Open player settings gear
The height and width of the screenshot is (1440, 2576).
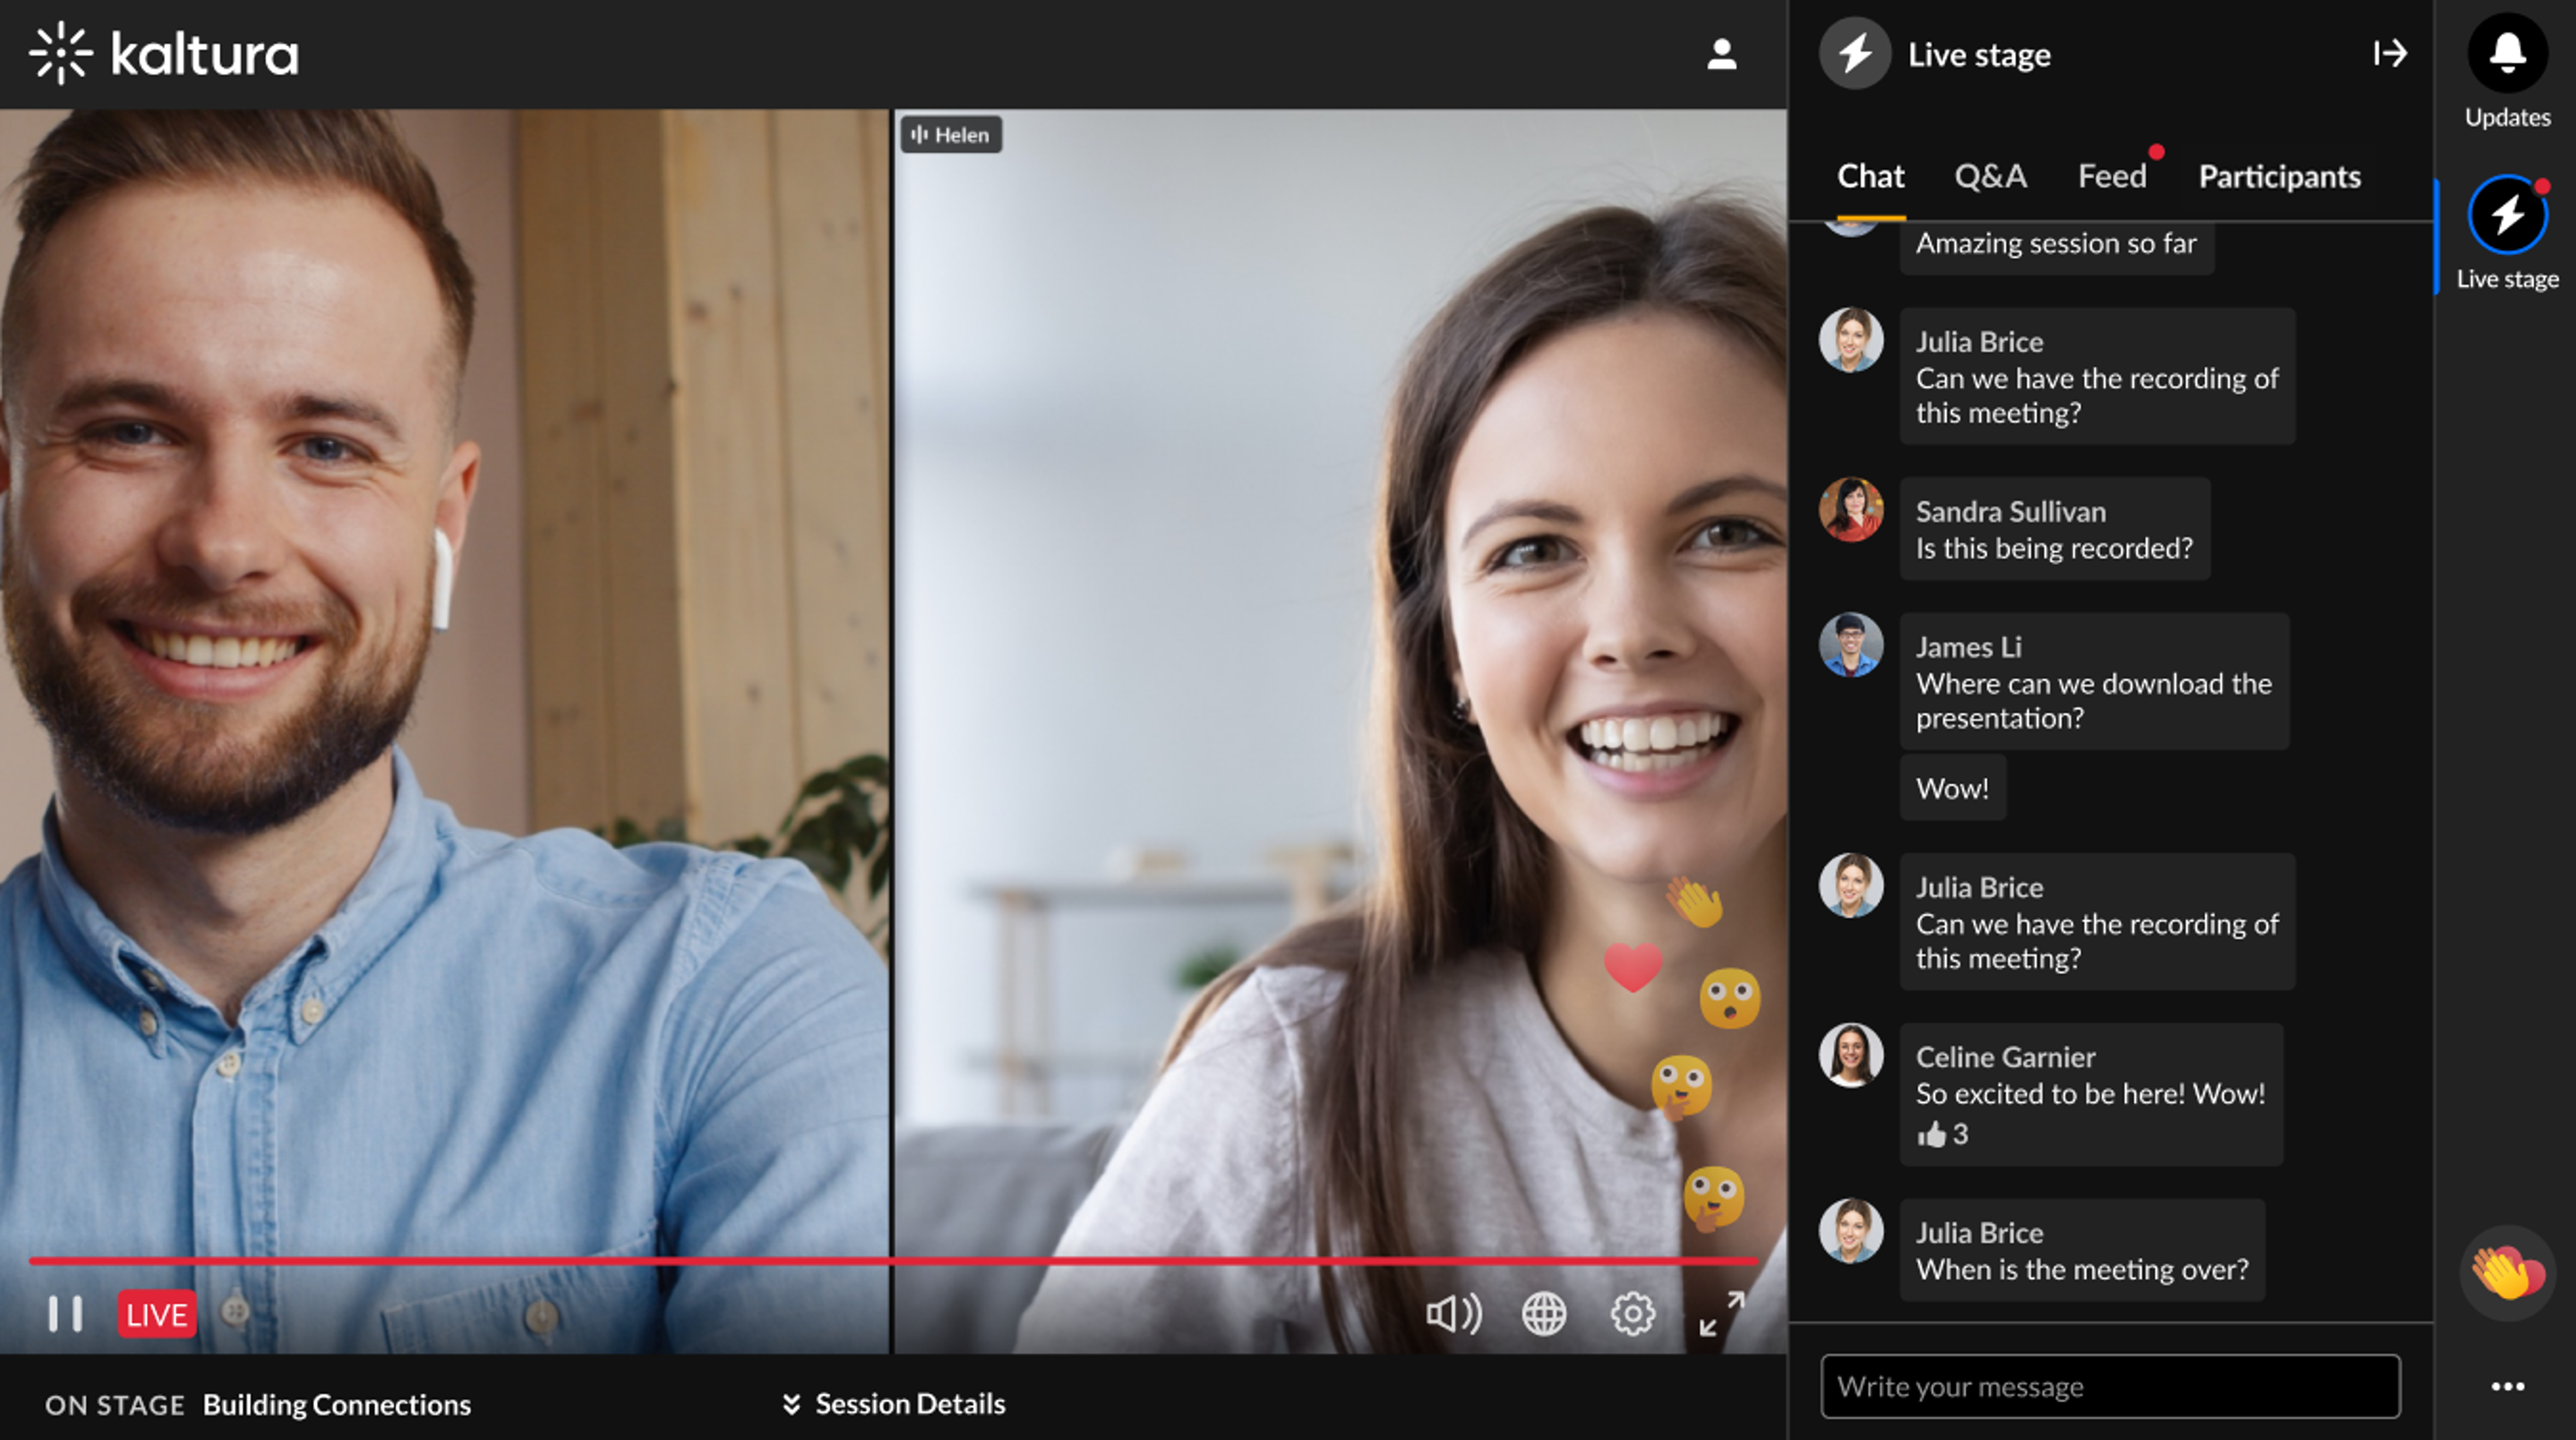tap(1632, 1314)
